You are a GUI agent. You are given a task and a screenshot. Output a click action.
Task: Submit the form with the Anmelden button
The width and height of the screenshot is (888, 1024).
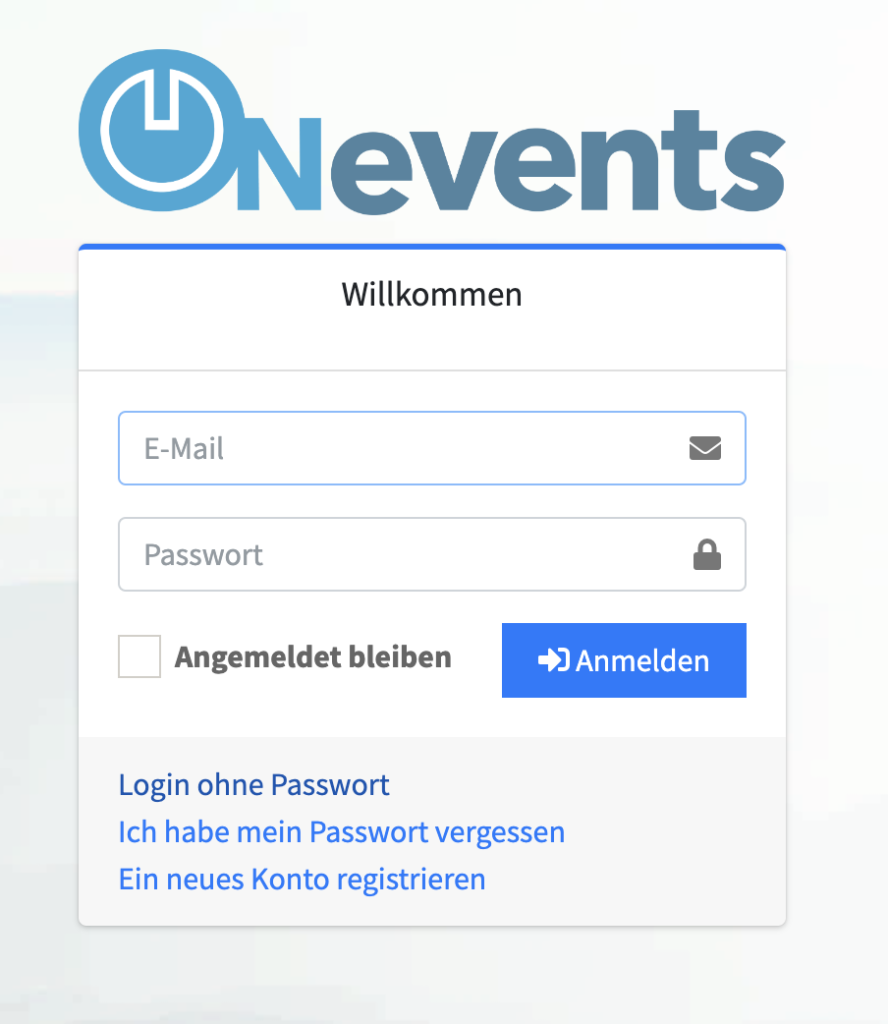click(x=624, y=660)
